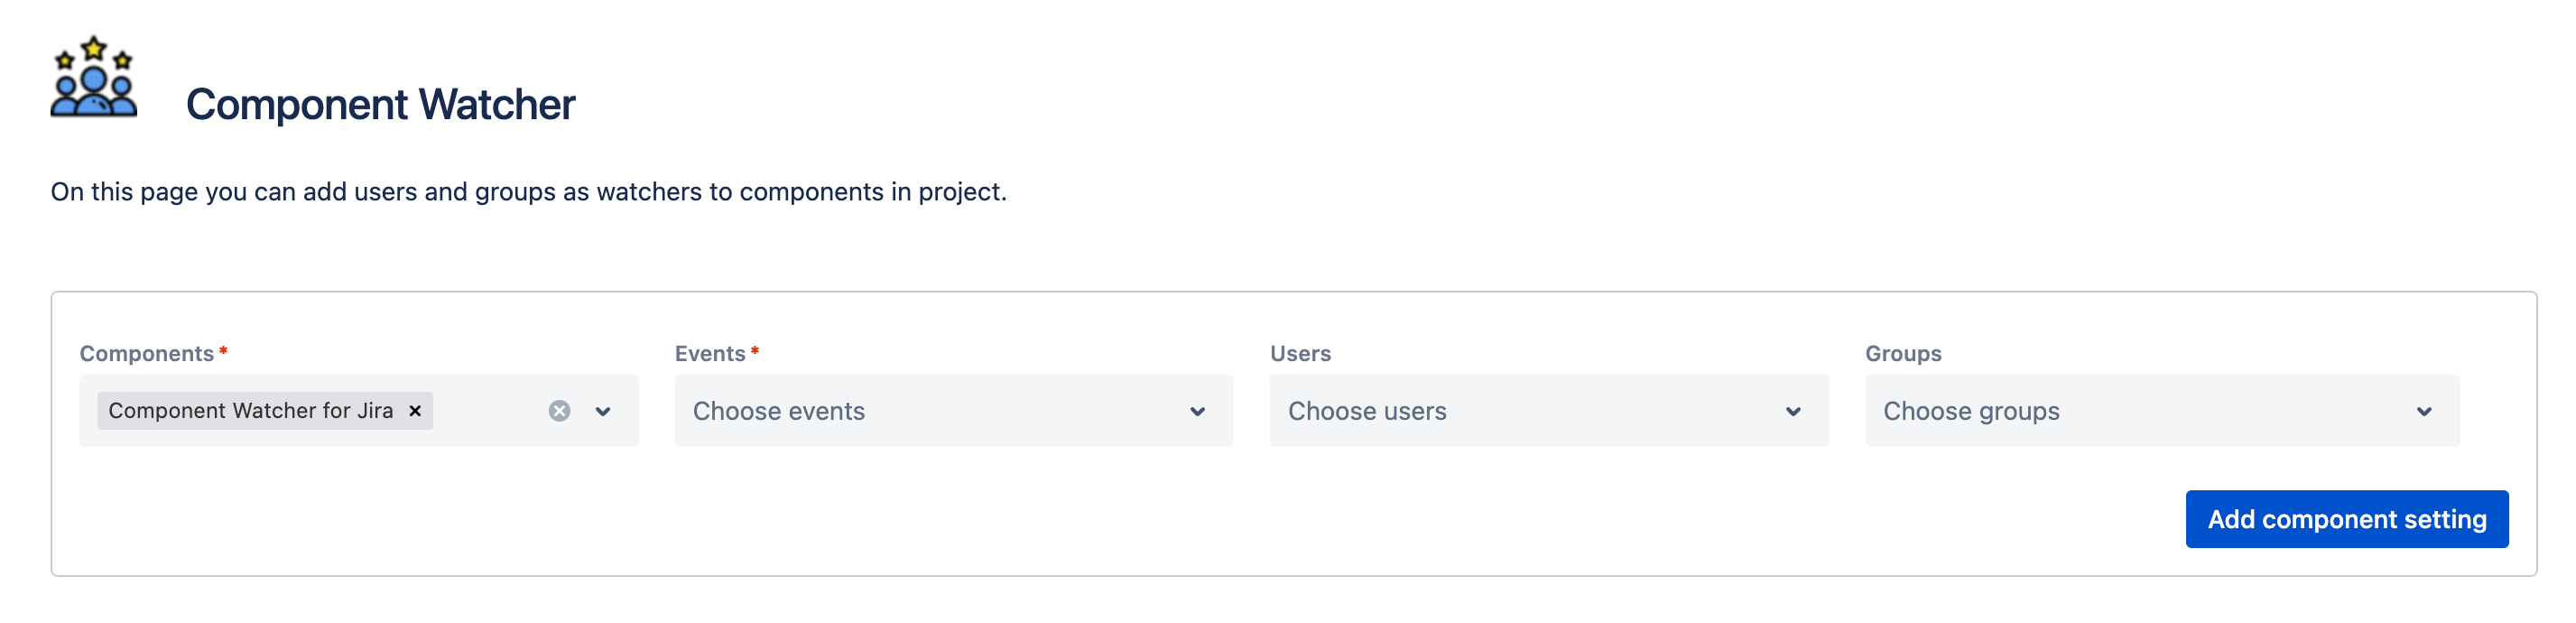
Task: Click the page description text
Action: click(x=528, y=192)
